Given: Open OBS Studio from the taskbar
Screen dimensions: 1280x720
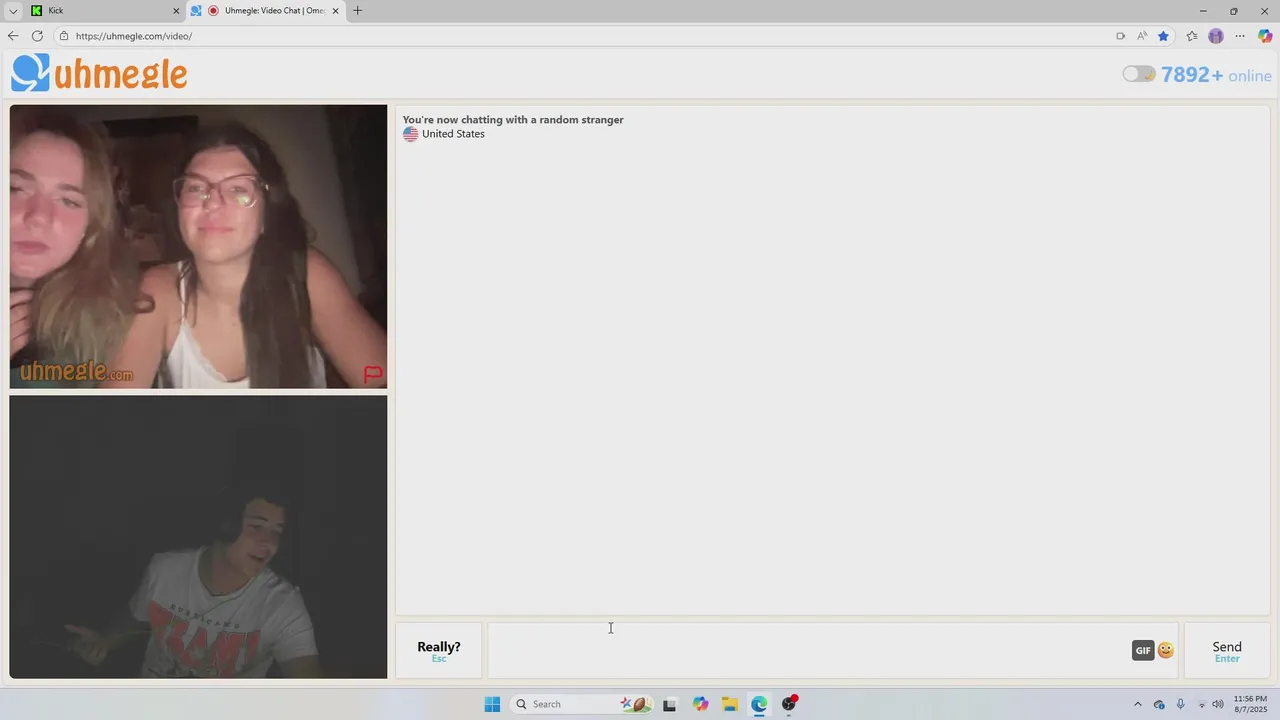Looking at the screenshot, I should tap(789, 704).
